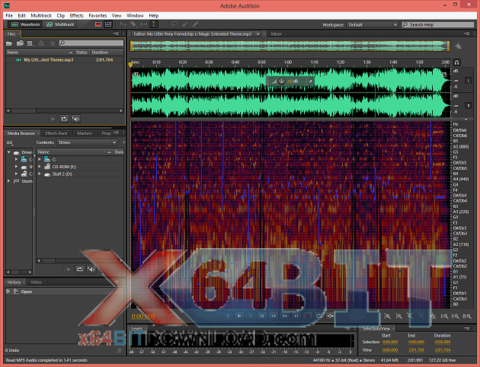Image resolution: width=480 pixels, height=367 pixels.
Task: Open the Window menu
Action: pyautogui.click(x=135, y=15)
